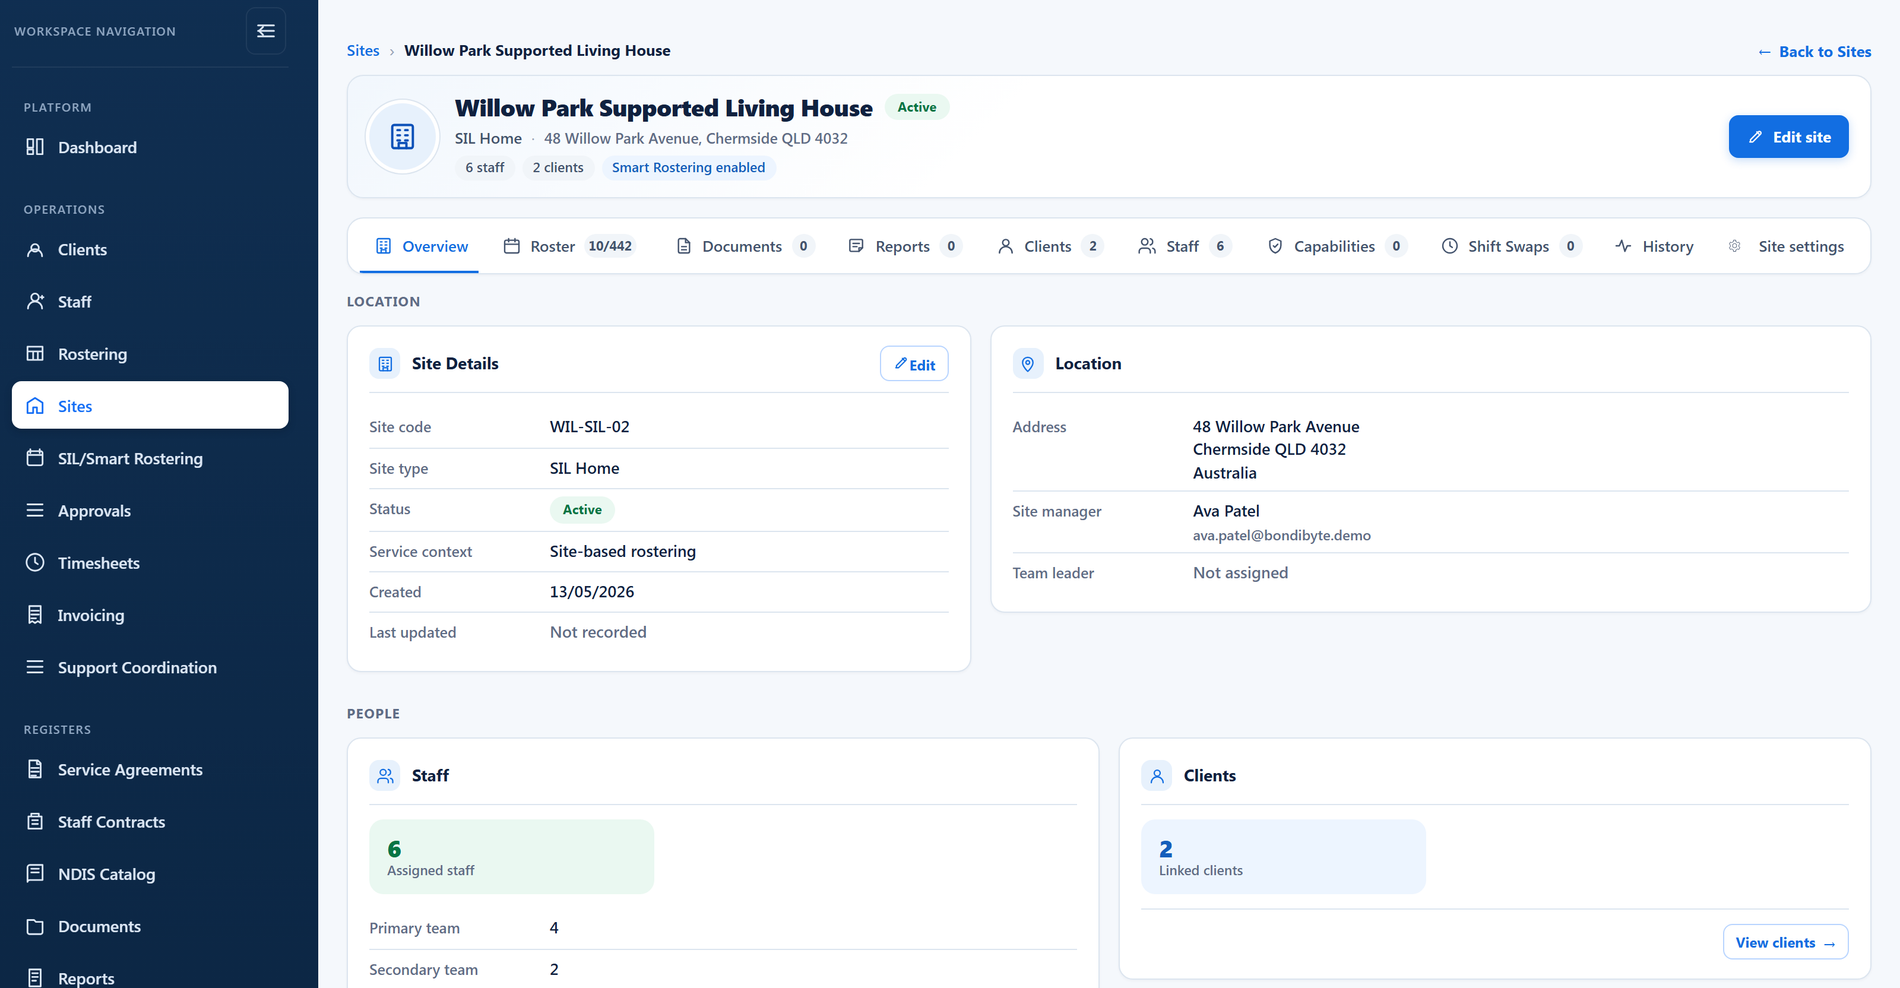Open Staff Contracts register
This screenshot has width=1900, height=988.
tap(150, 822)
